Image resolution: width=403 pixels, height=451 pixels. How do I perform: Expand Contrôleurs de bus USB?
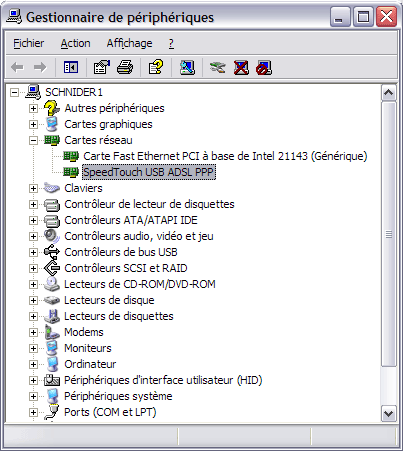33,252
